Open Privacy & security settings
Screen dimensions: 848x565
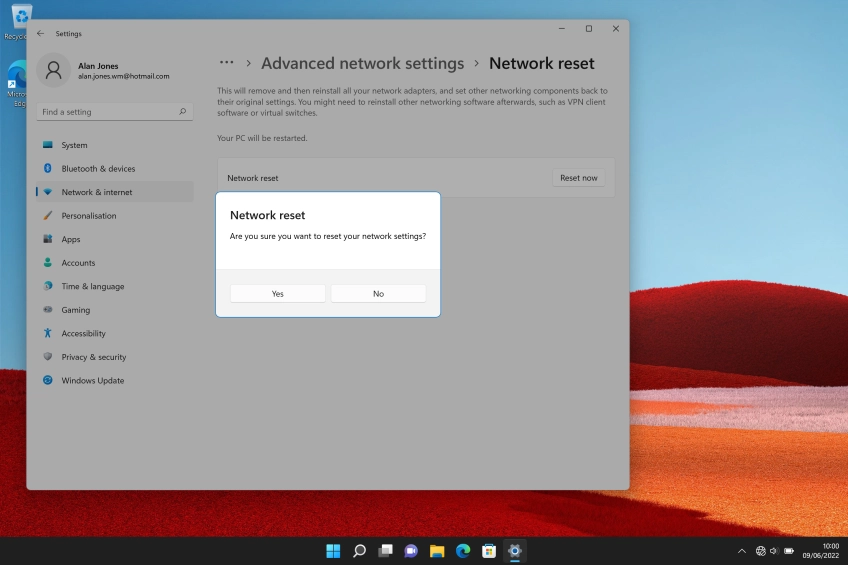pyautogui.click(x=115, y=357)
